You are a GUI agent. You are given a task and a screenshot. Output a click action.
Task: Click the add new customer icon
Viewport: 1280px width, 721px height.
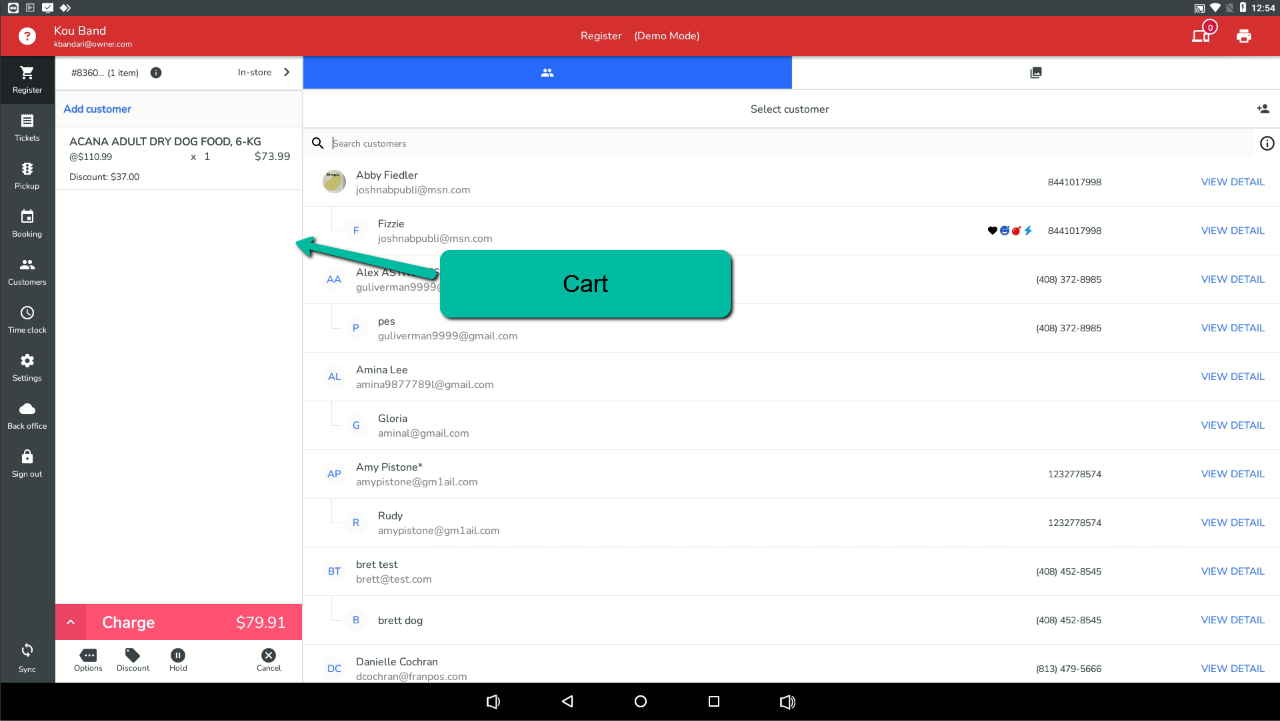(x=1263, y=109)
